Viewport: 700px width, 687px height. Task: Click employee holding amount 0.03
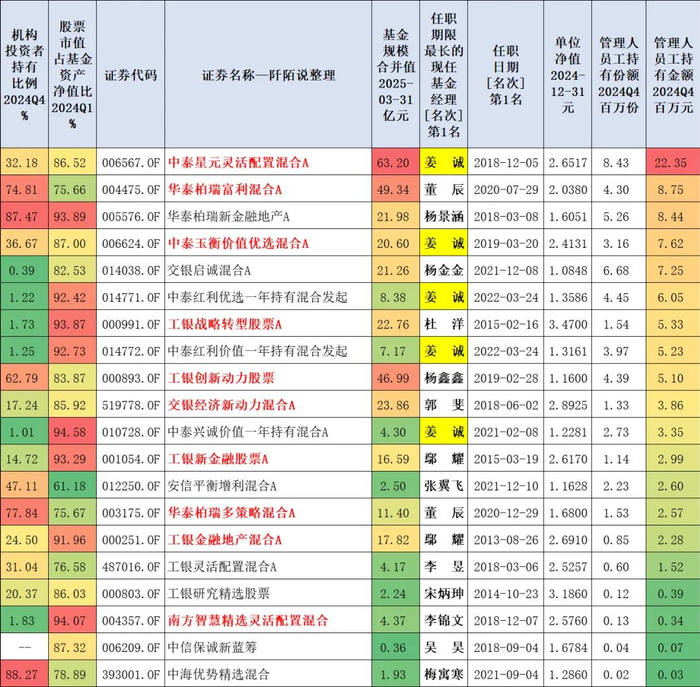[671, 675]
